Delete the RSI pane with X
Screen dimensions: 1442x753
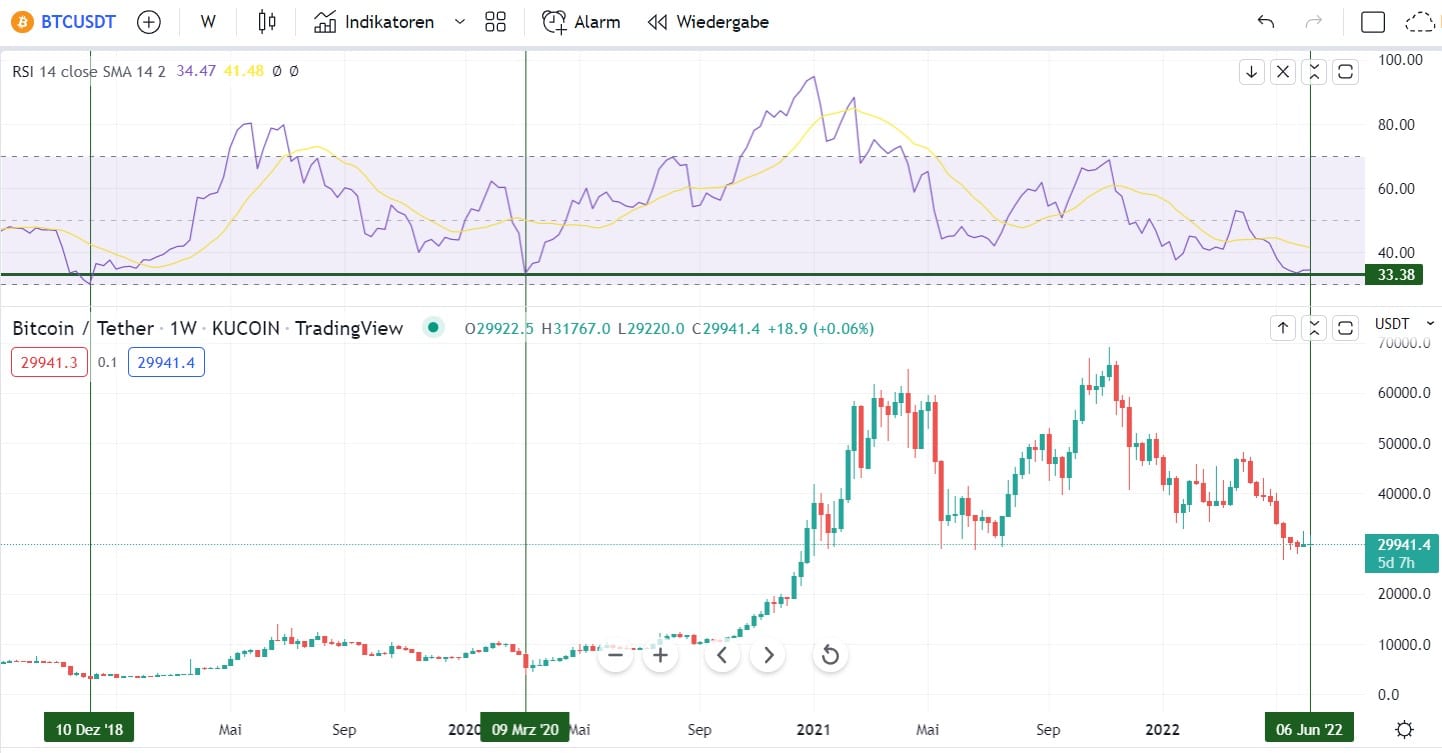pos(1283,71)
